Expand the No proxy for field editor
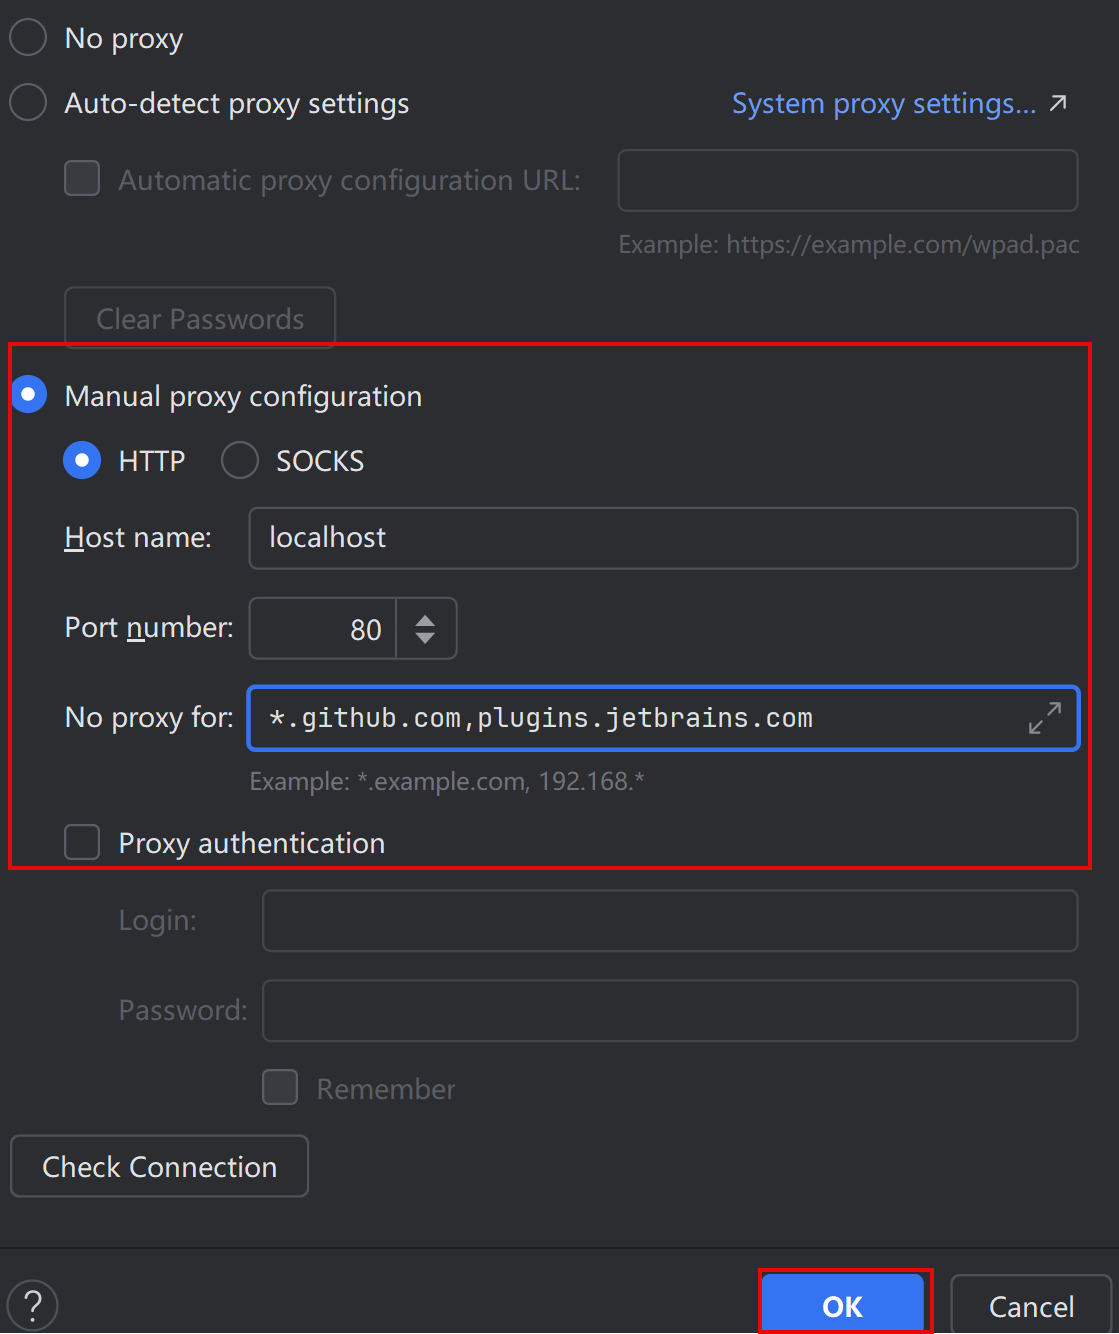 click(x=1044, y=718)
